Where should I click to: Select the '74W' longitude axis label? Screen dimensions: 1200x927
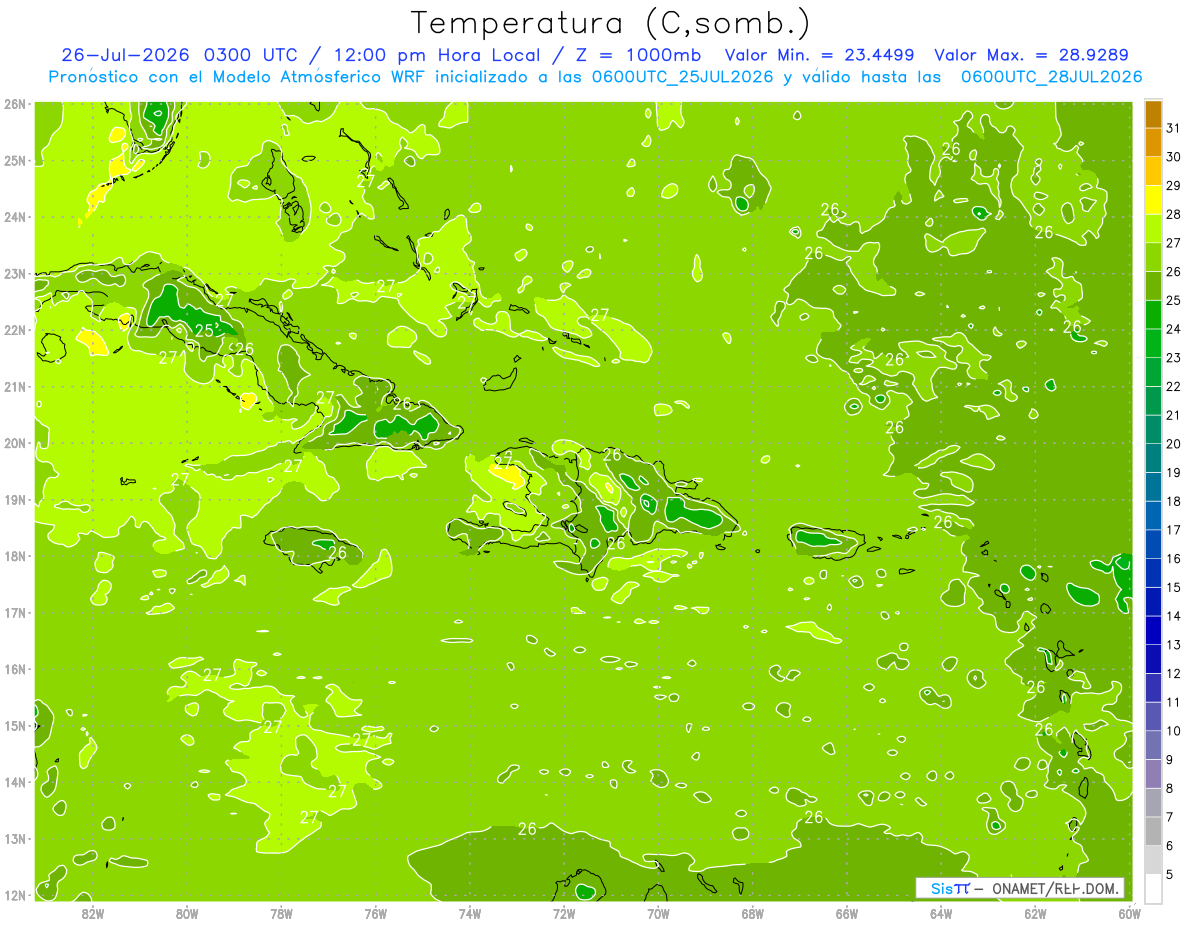point(470,913)
